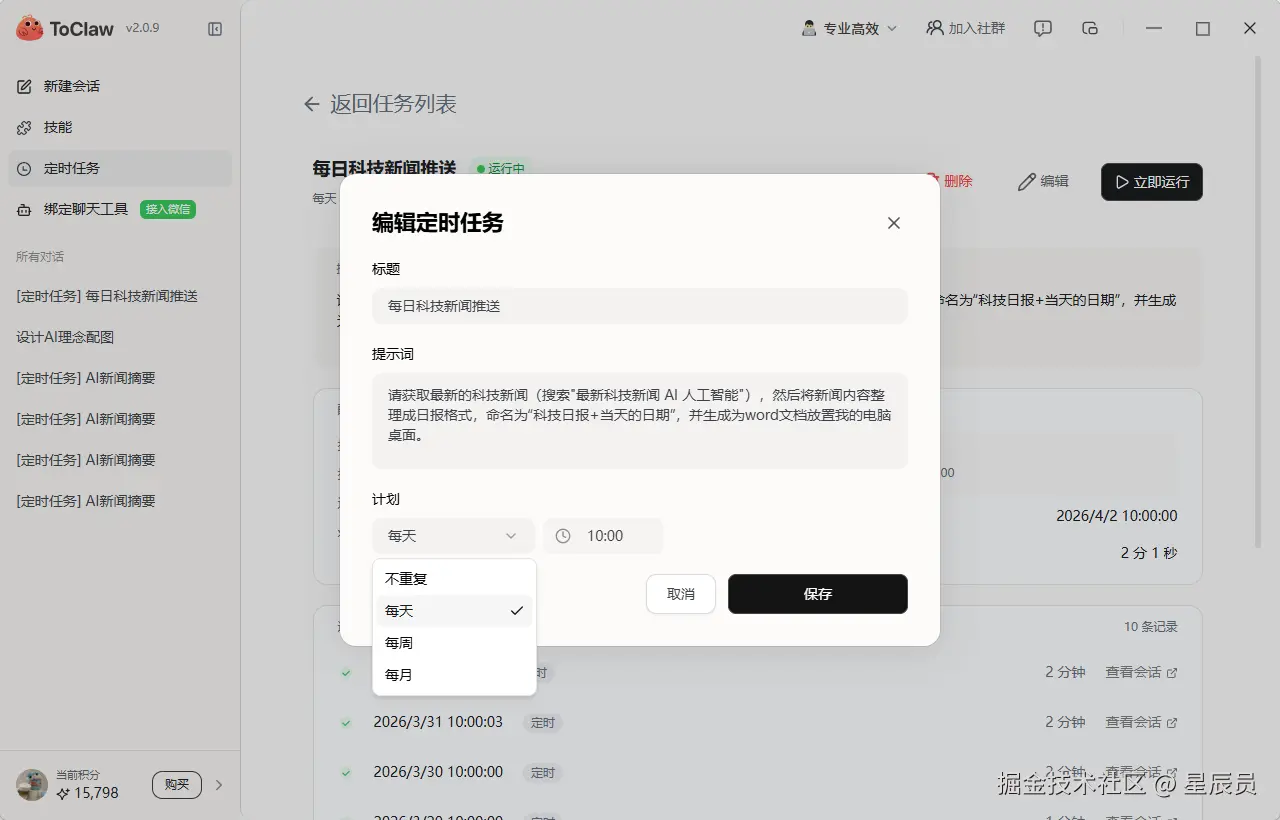Open 技能 in the sidebar
The image size is (1280, 820).
point(120,127)
